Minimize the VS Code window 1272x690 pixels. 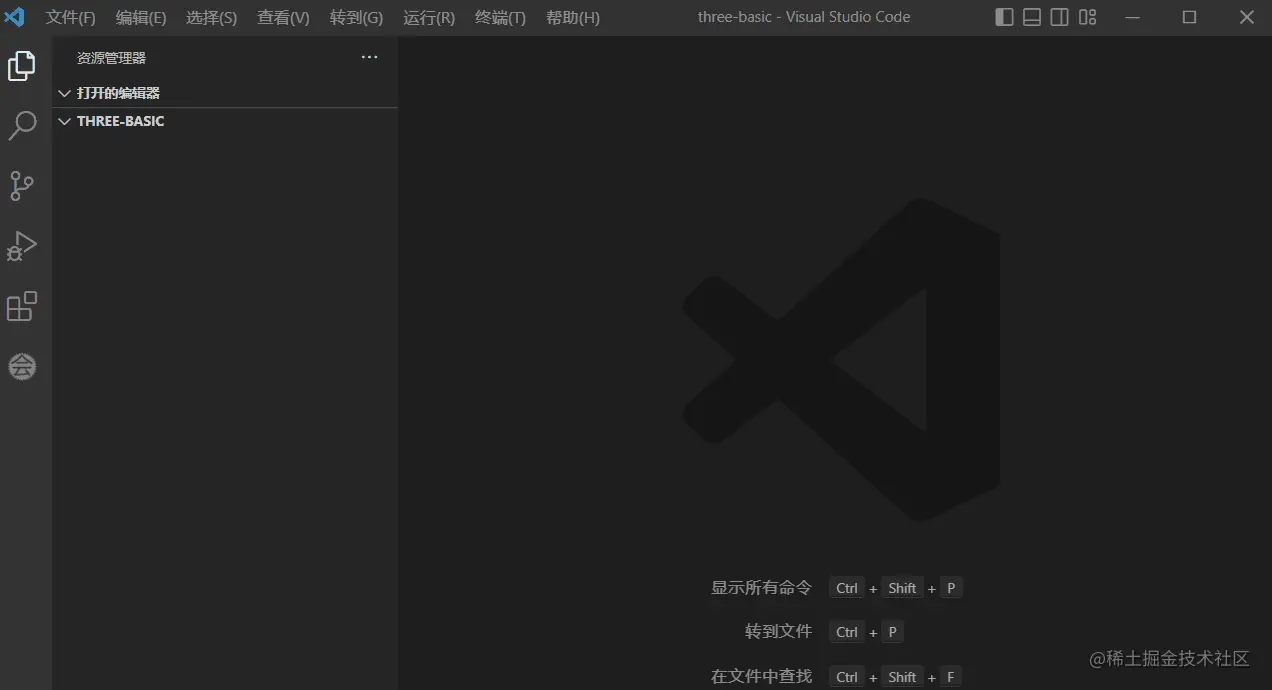tap(1132, 17)
